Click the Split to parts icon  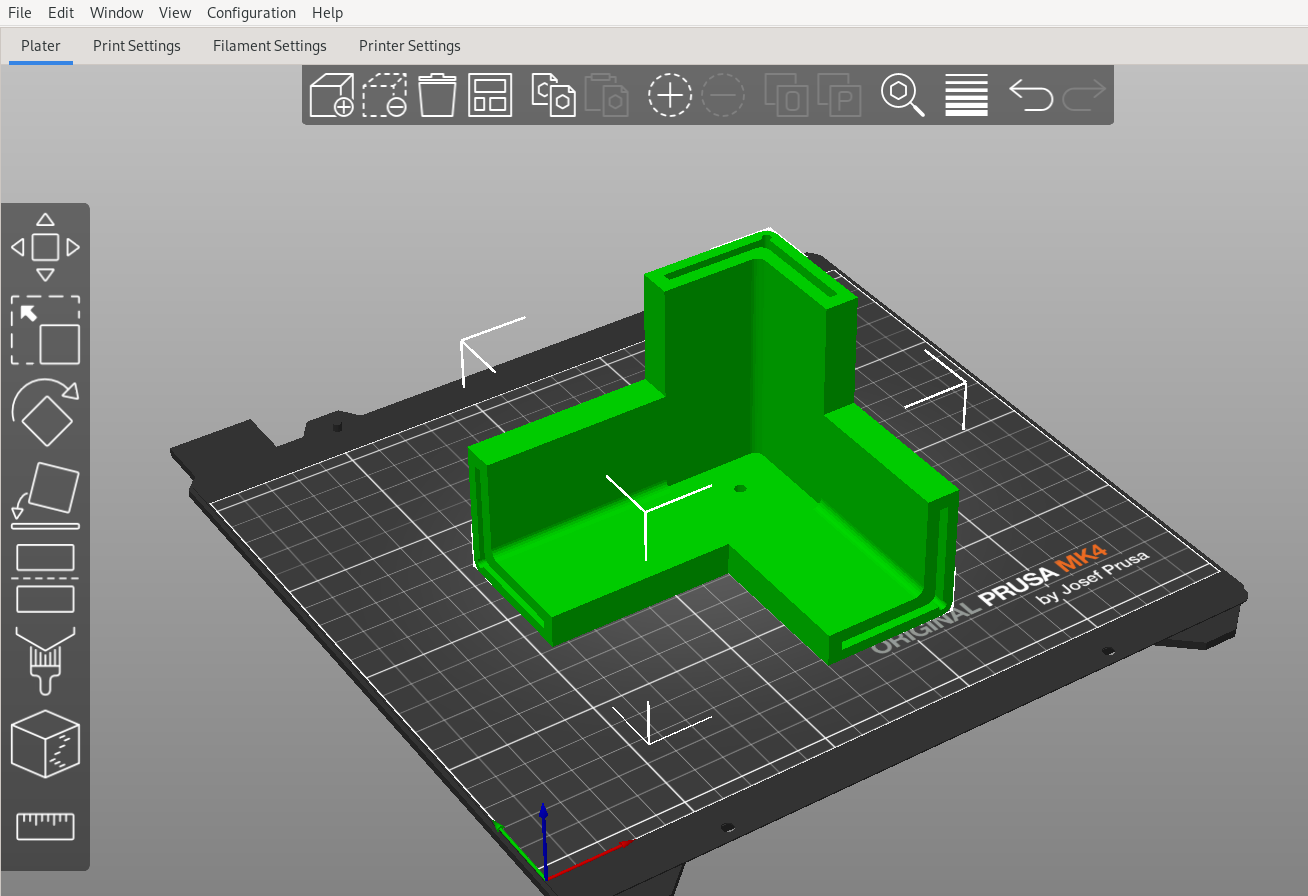(x=839, y=95)
